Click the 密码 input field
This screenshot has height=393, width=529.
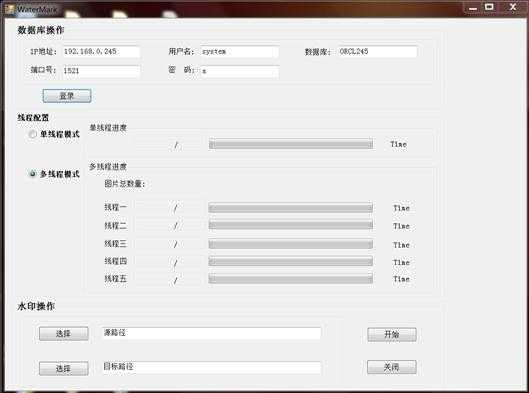coord(240,71)
